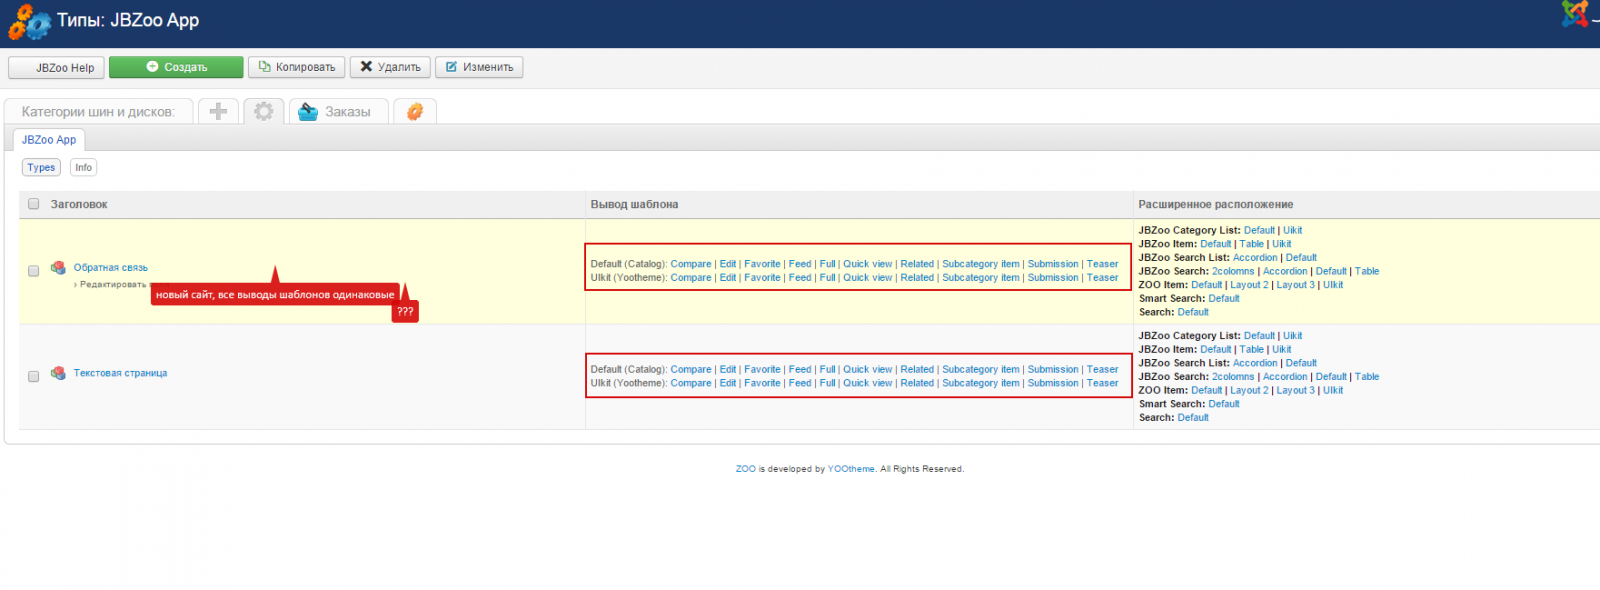Open Uikit Yootheme Feed for Текстовая страница

pyautogui.click(x=800, y=383)
